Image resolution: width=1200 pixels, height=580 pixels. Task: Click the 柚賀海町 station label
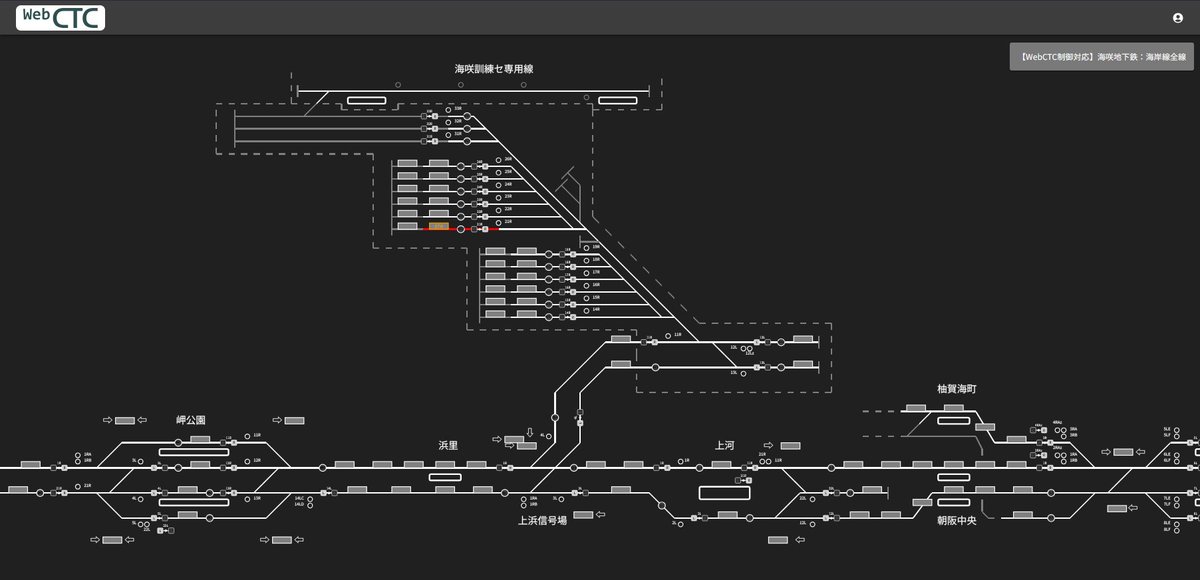coord(956,389)
